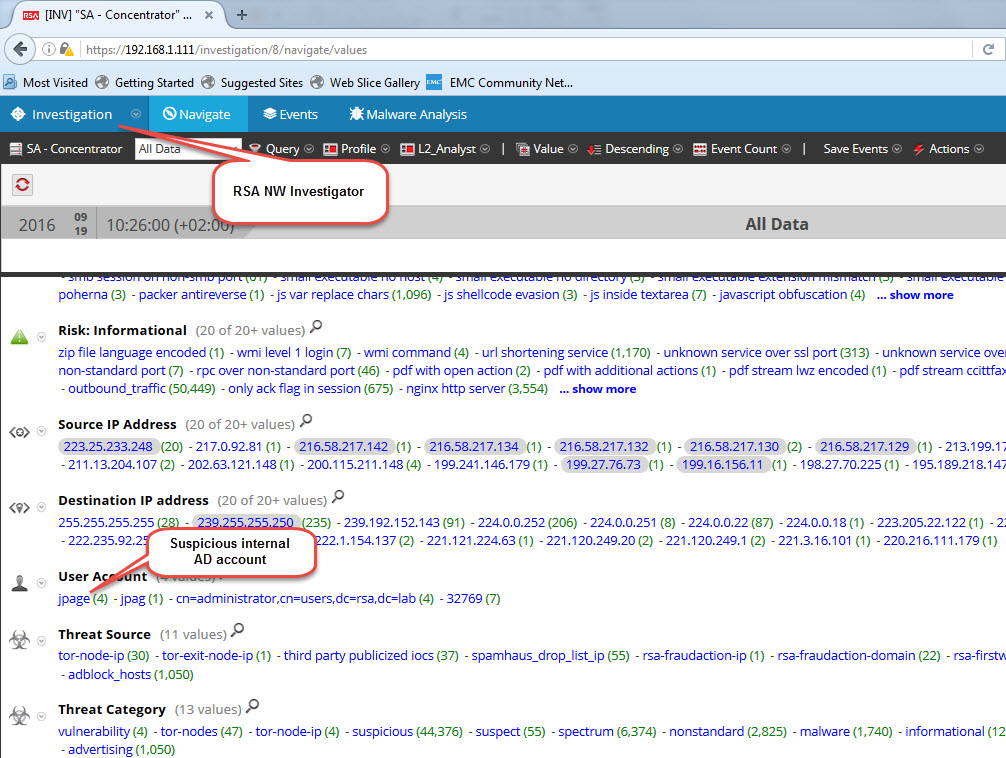Open the Descending sort order dropdown
The height and width of the screenshot is (758, 1006).
(630, 149)
